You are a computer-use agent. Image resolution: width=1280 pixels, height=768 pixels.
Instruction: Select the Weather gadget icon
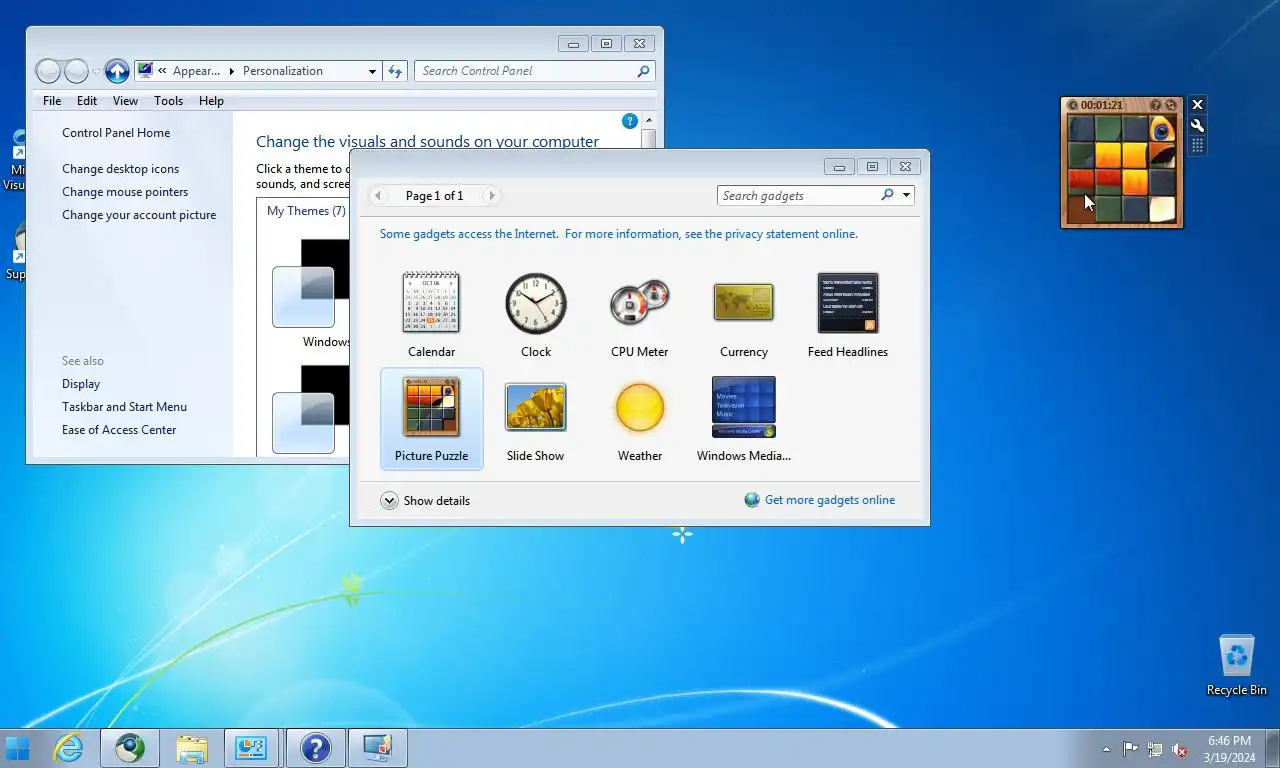click(640, 407)
